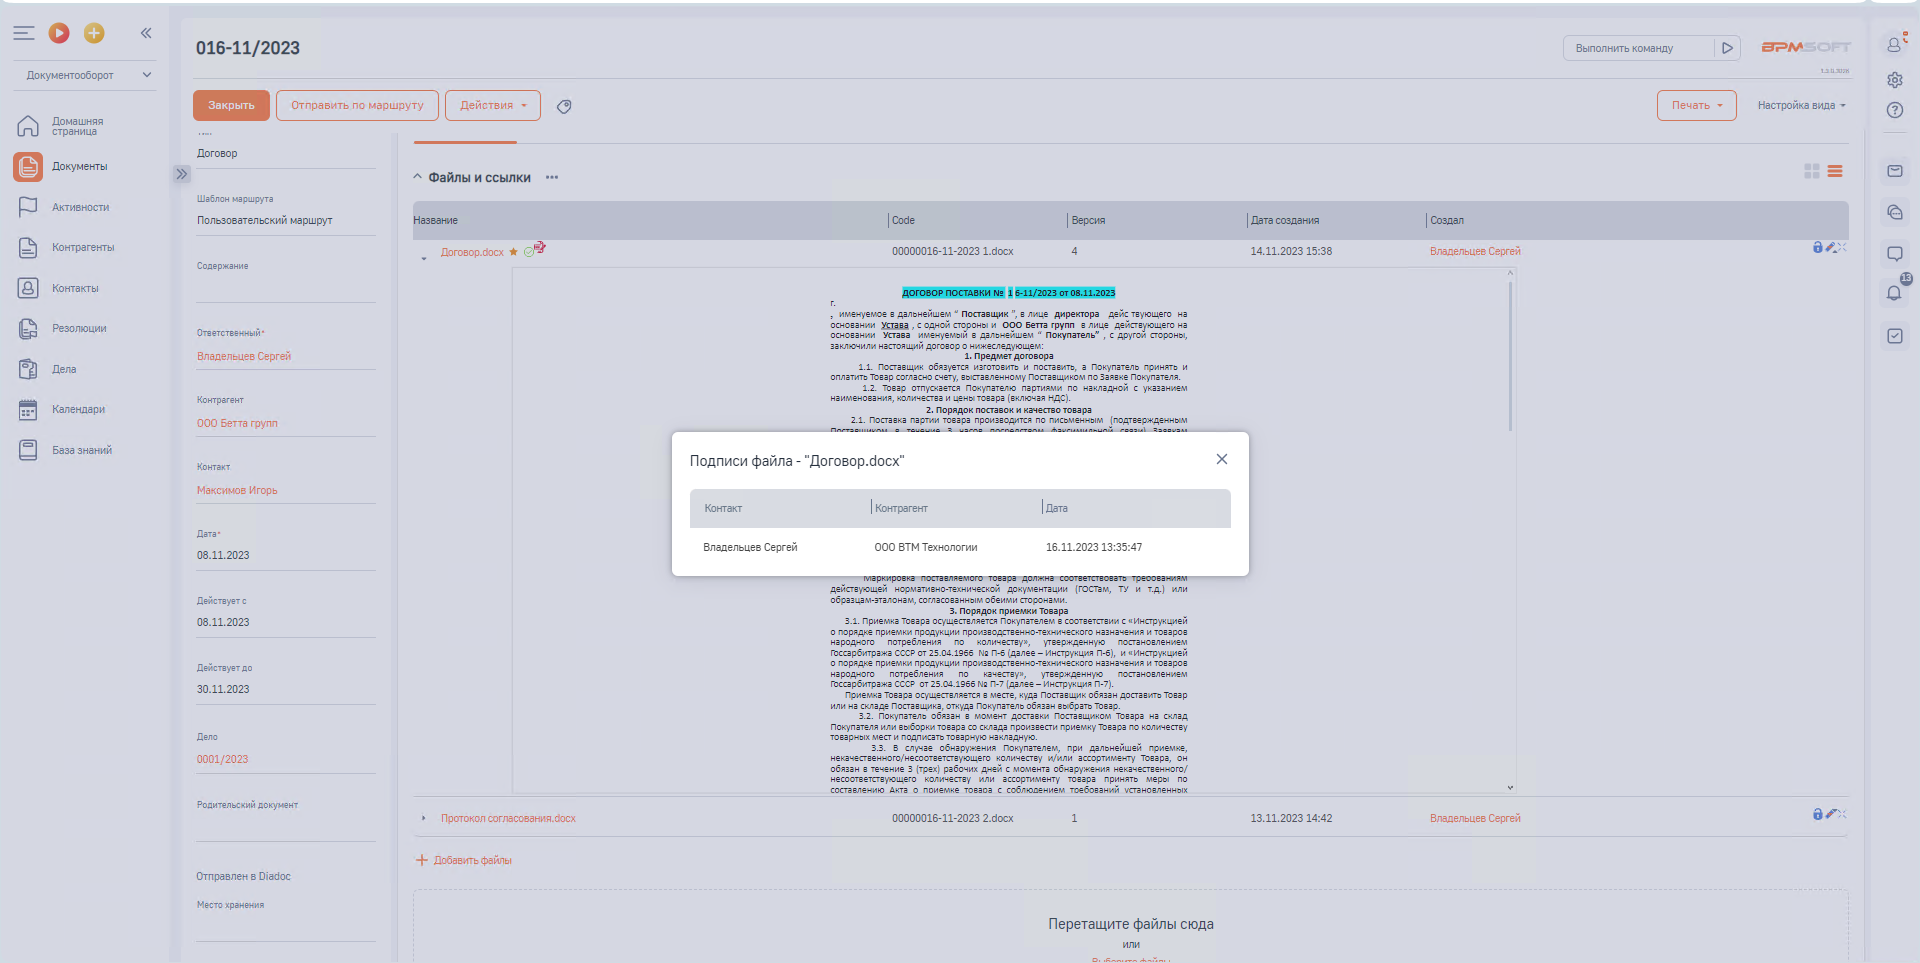Open the Договор.docx file link

pyautogui.click(x=472, y=252)
